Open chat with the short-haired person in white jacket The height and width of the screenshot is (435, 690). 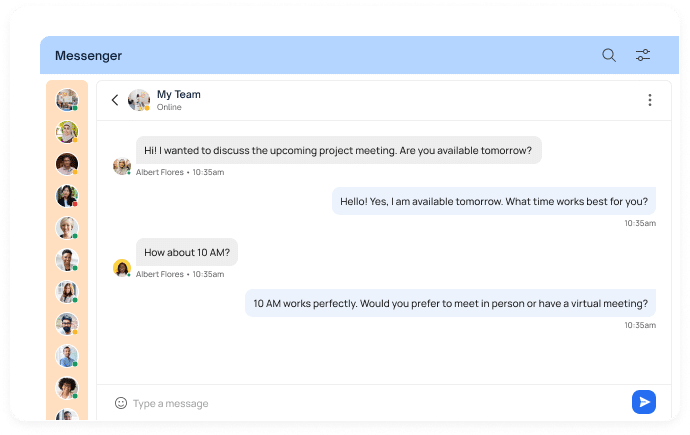pyautogui.click(x=67, y=260)
